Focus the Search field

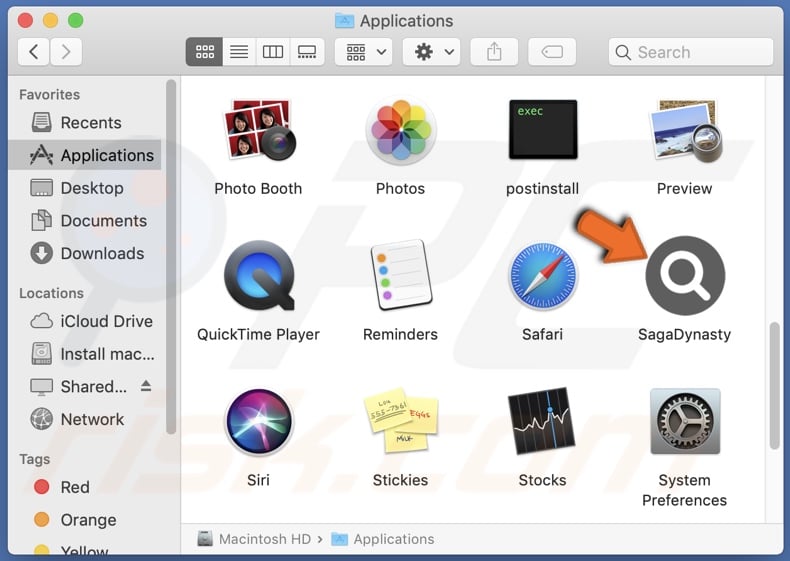pyautogui.click(x=691, y=52)
